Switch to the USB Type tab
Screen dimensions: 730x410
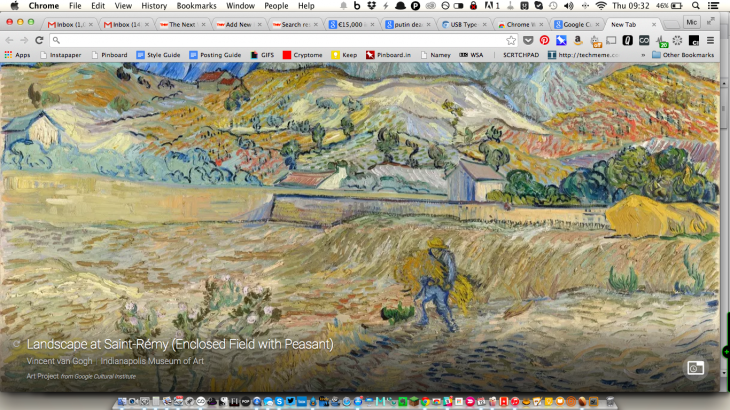(466, 23)
